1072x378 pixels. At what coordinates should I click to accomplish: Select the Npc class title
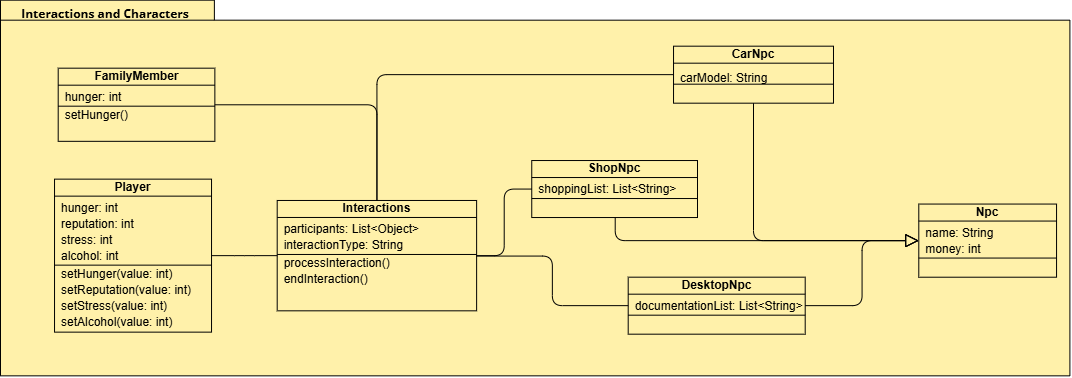[987, 212]
